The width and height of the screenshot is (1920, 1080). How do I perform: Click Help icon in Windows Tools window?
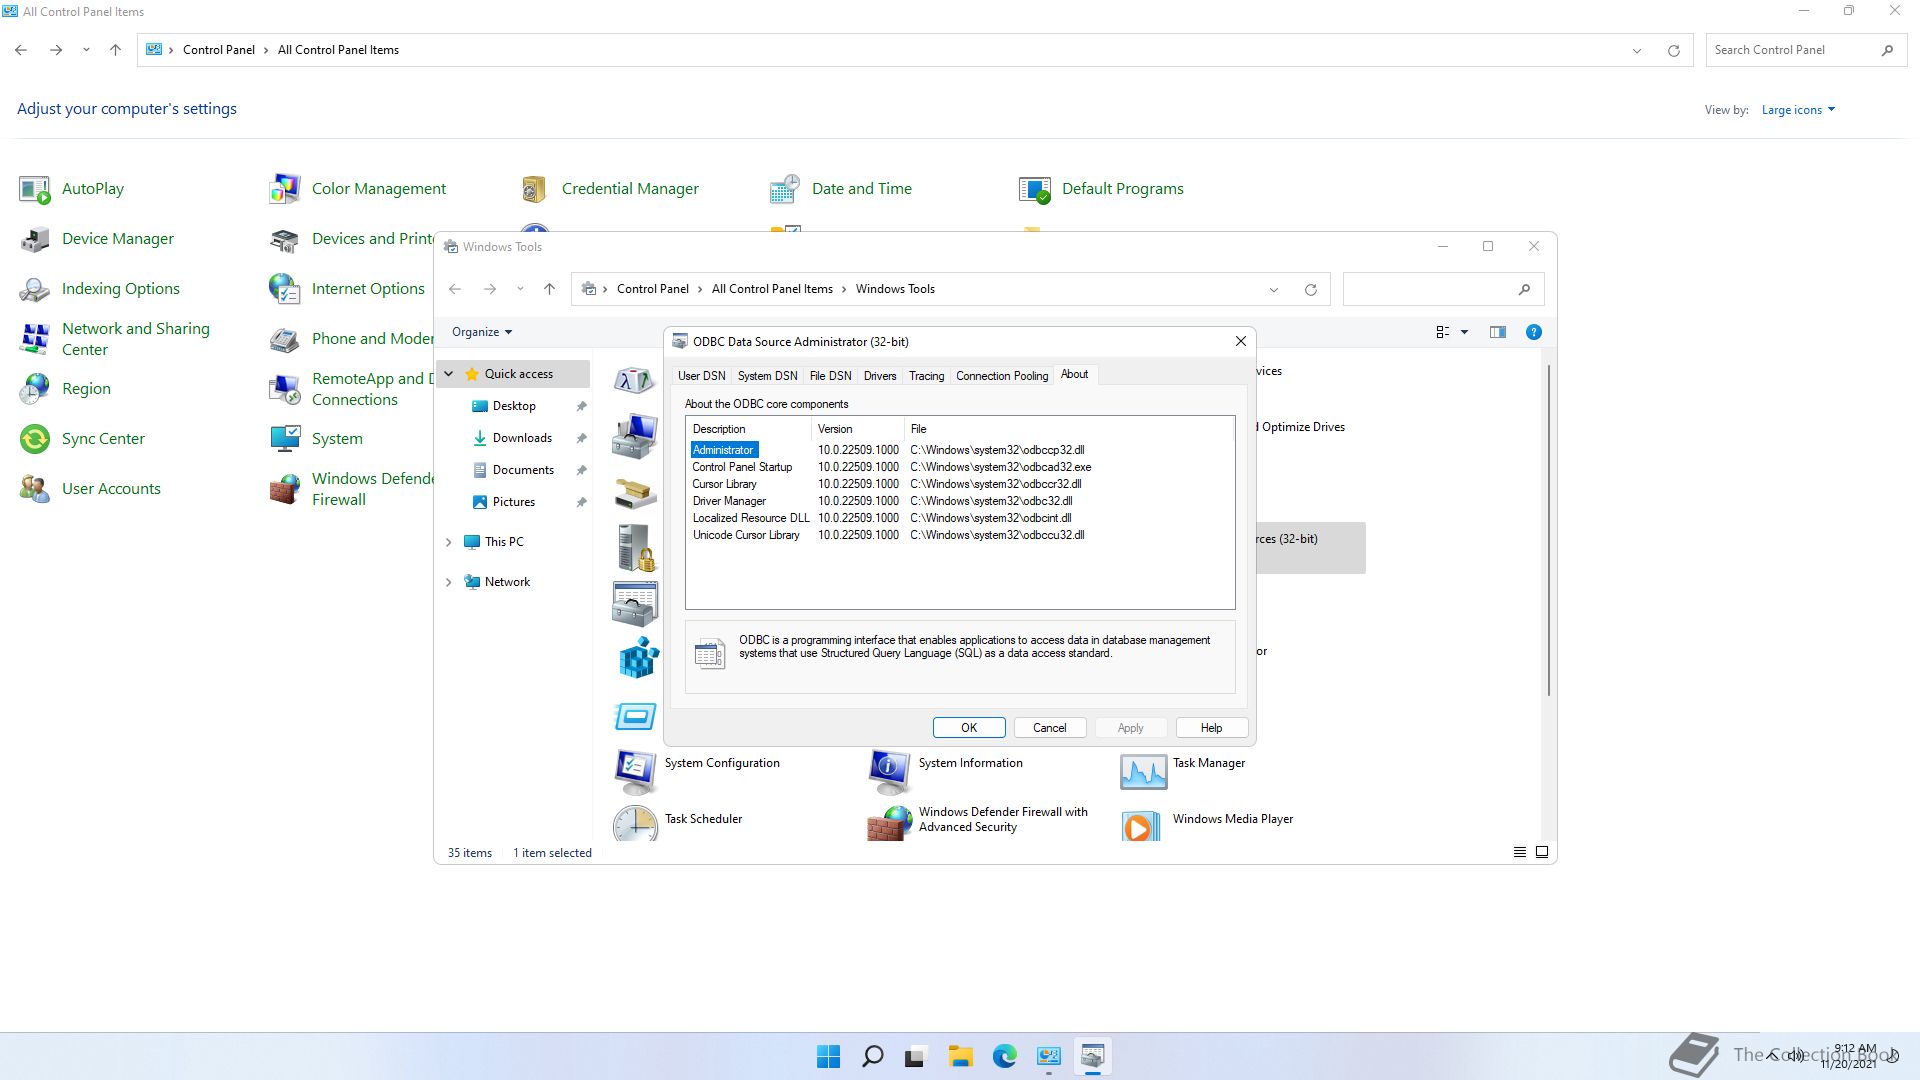click(x=1533, y=332)
